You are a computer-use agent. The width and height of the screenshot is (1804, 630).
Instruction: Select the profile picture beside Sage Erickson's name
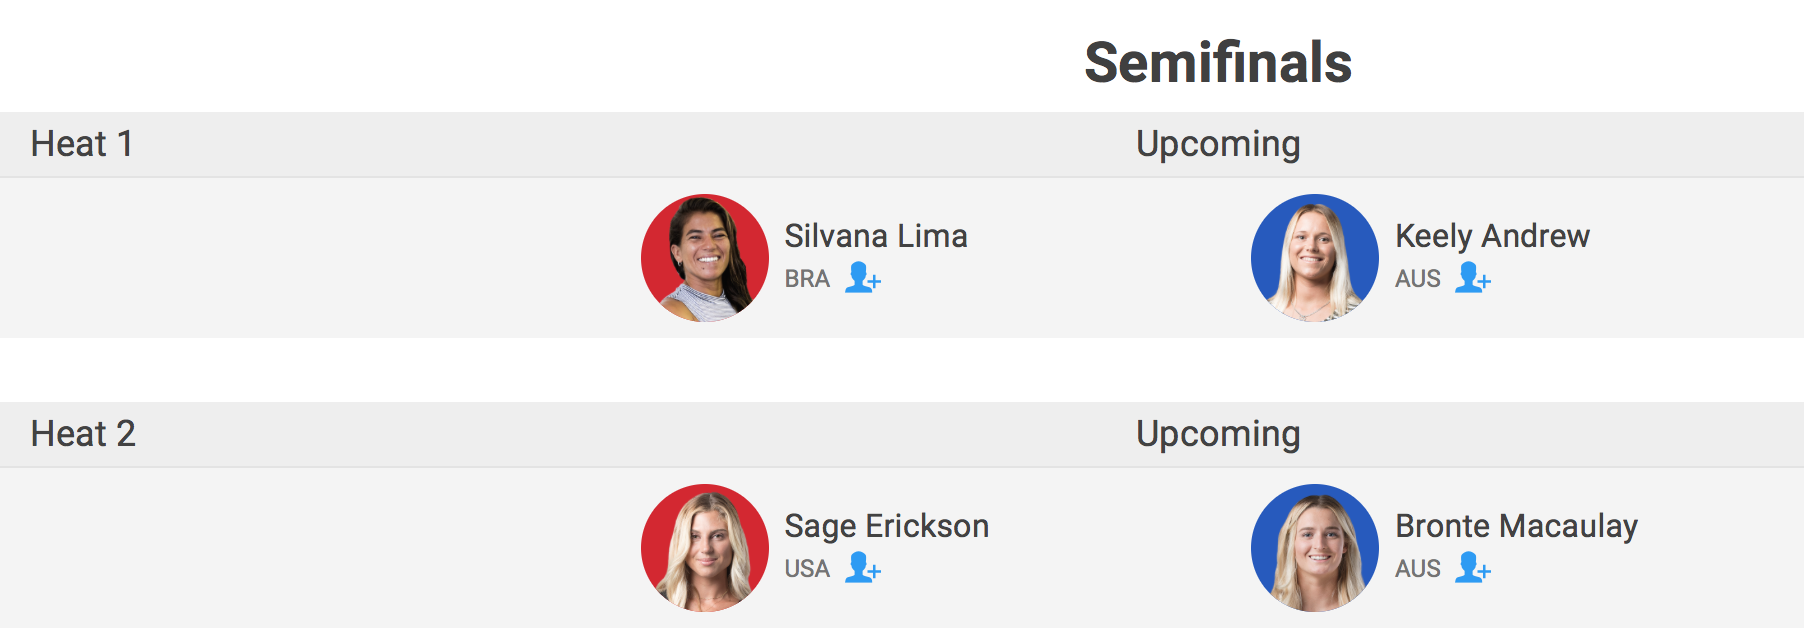pyautogui.click(x=705, y=548)
